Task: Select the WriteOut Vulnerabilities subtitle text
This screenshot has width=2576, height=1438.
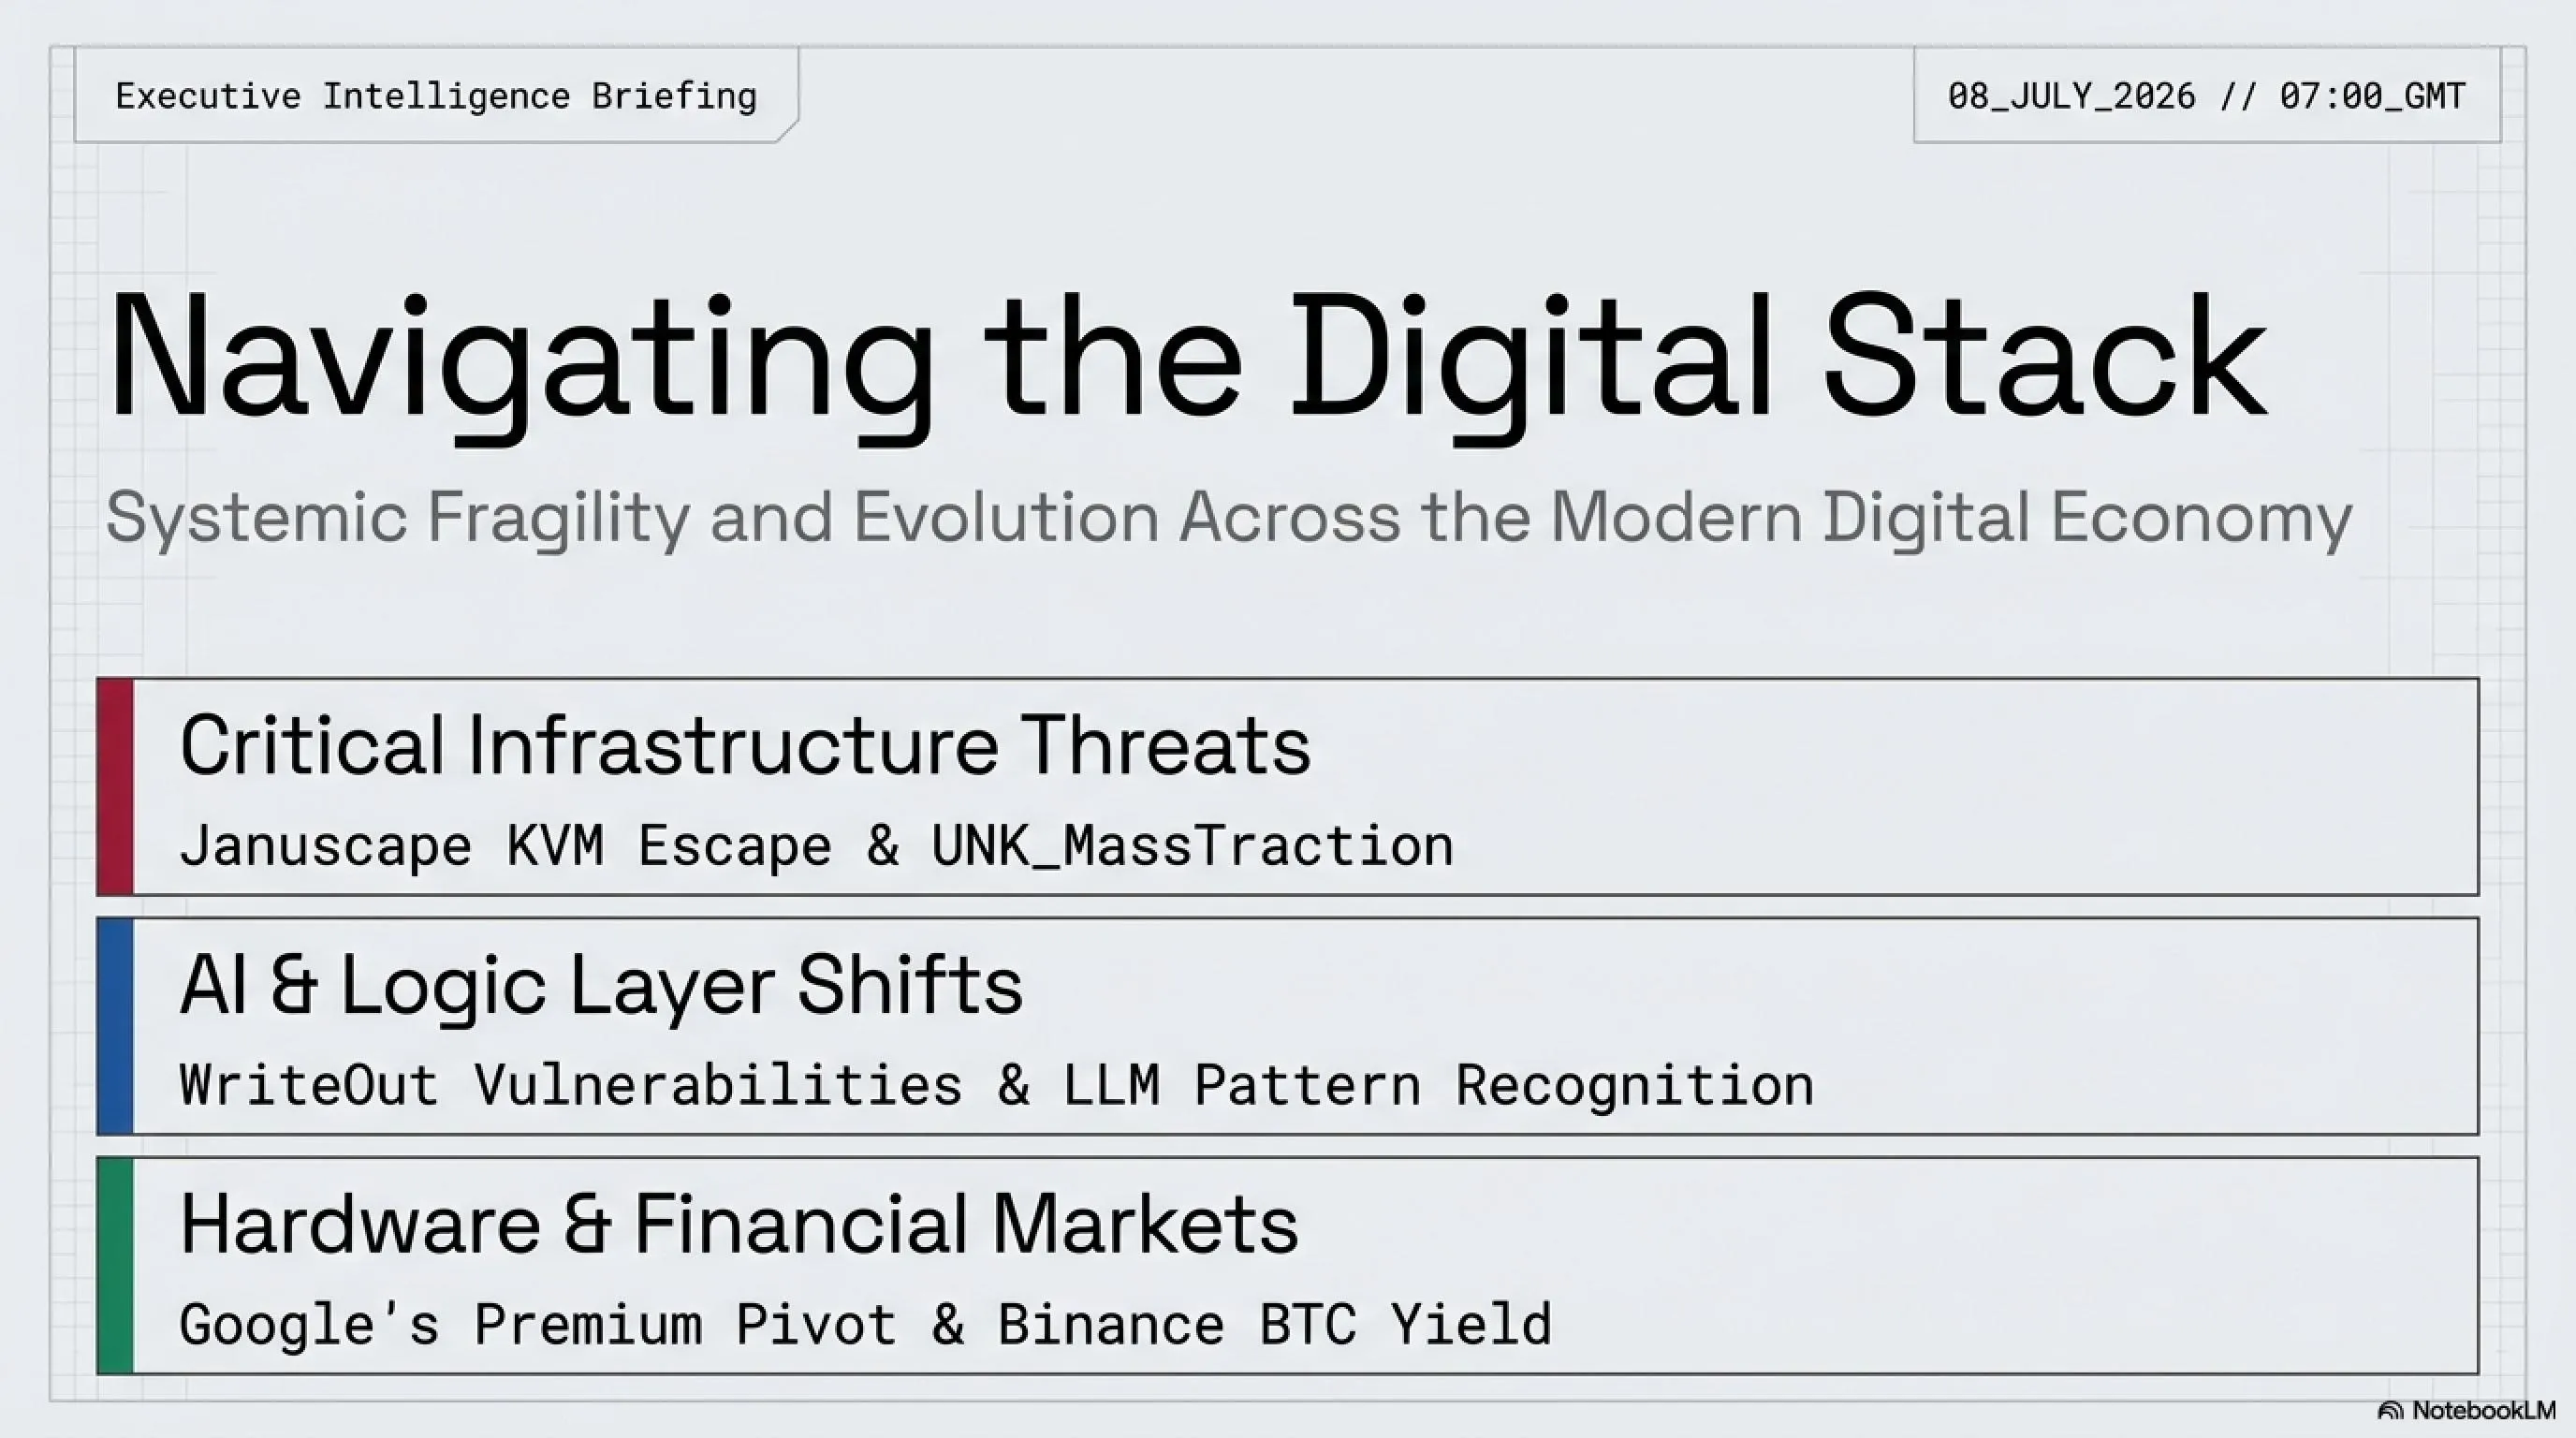Action: (x=571, y=1085)
